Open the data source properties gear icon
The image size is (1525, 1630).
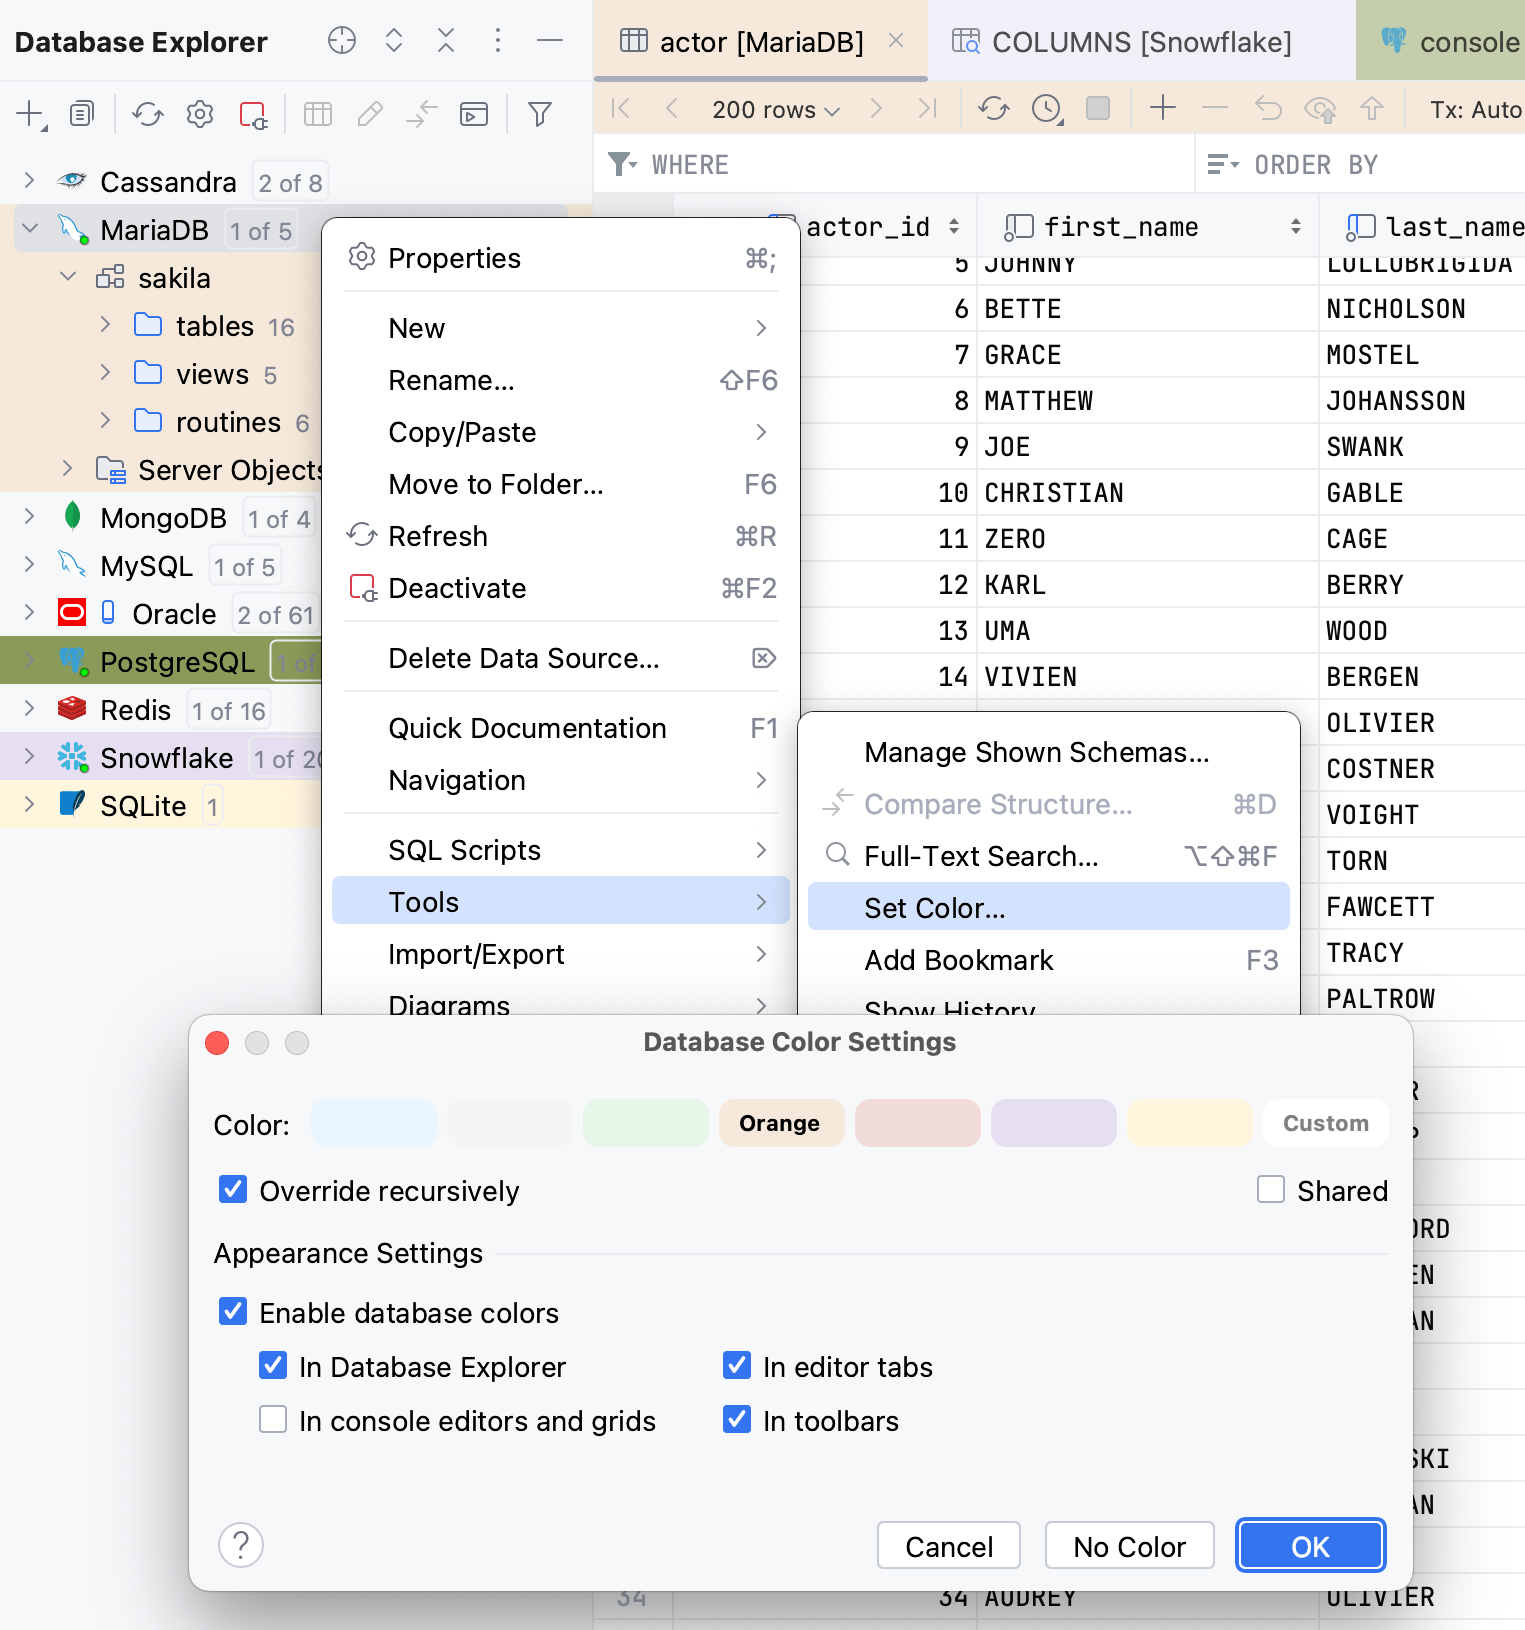(x=200, y=114)
